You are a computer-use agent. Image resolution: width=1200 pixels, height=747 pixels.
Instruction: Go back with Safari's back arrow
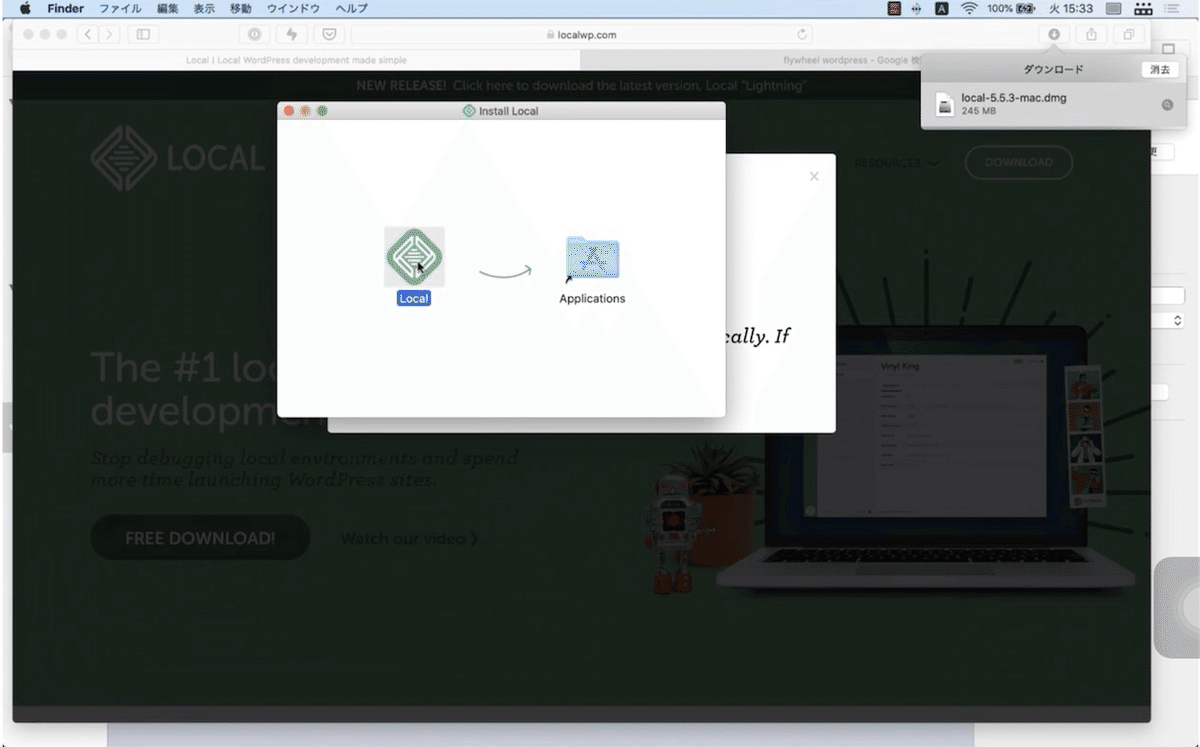click(x=87, y=34)
